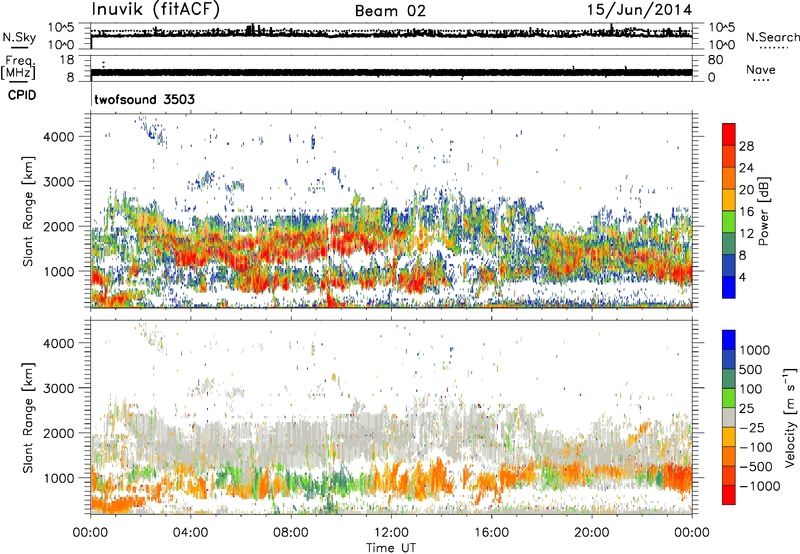Click inside the velocity range-time plot panel
This screenshot has width=800, height=554.
click(391, 417)
